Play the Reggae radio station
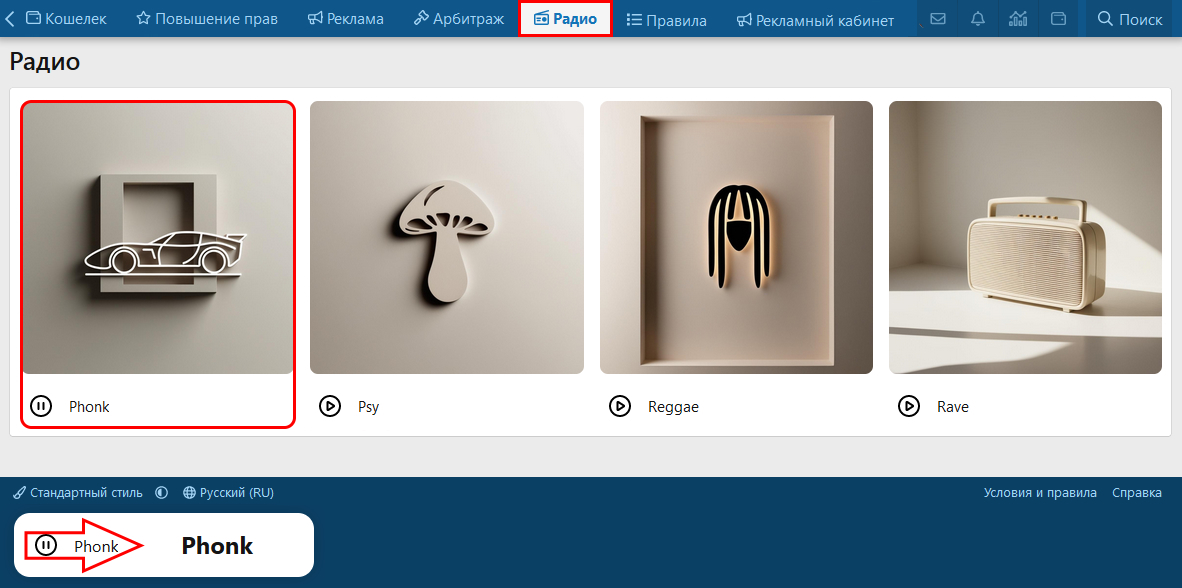The image size is (1182, 588). tap(620, 406)
